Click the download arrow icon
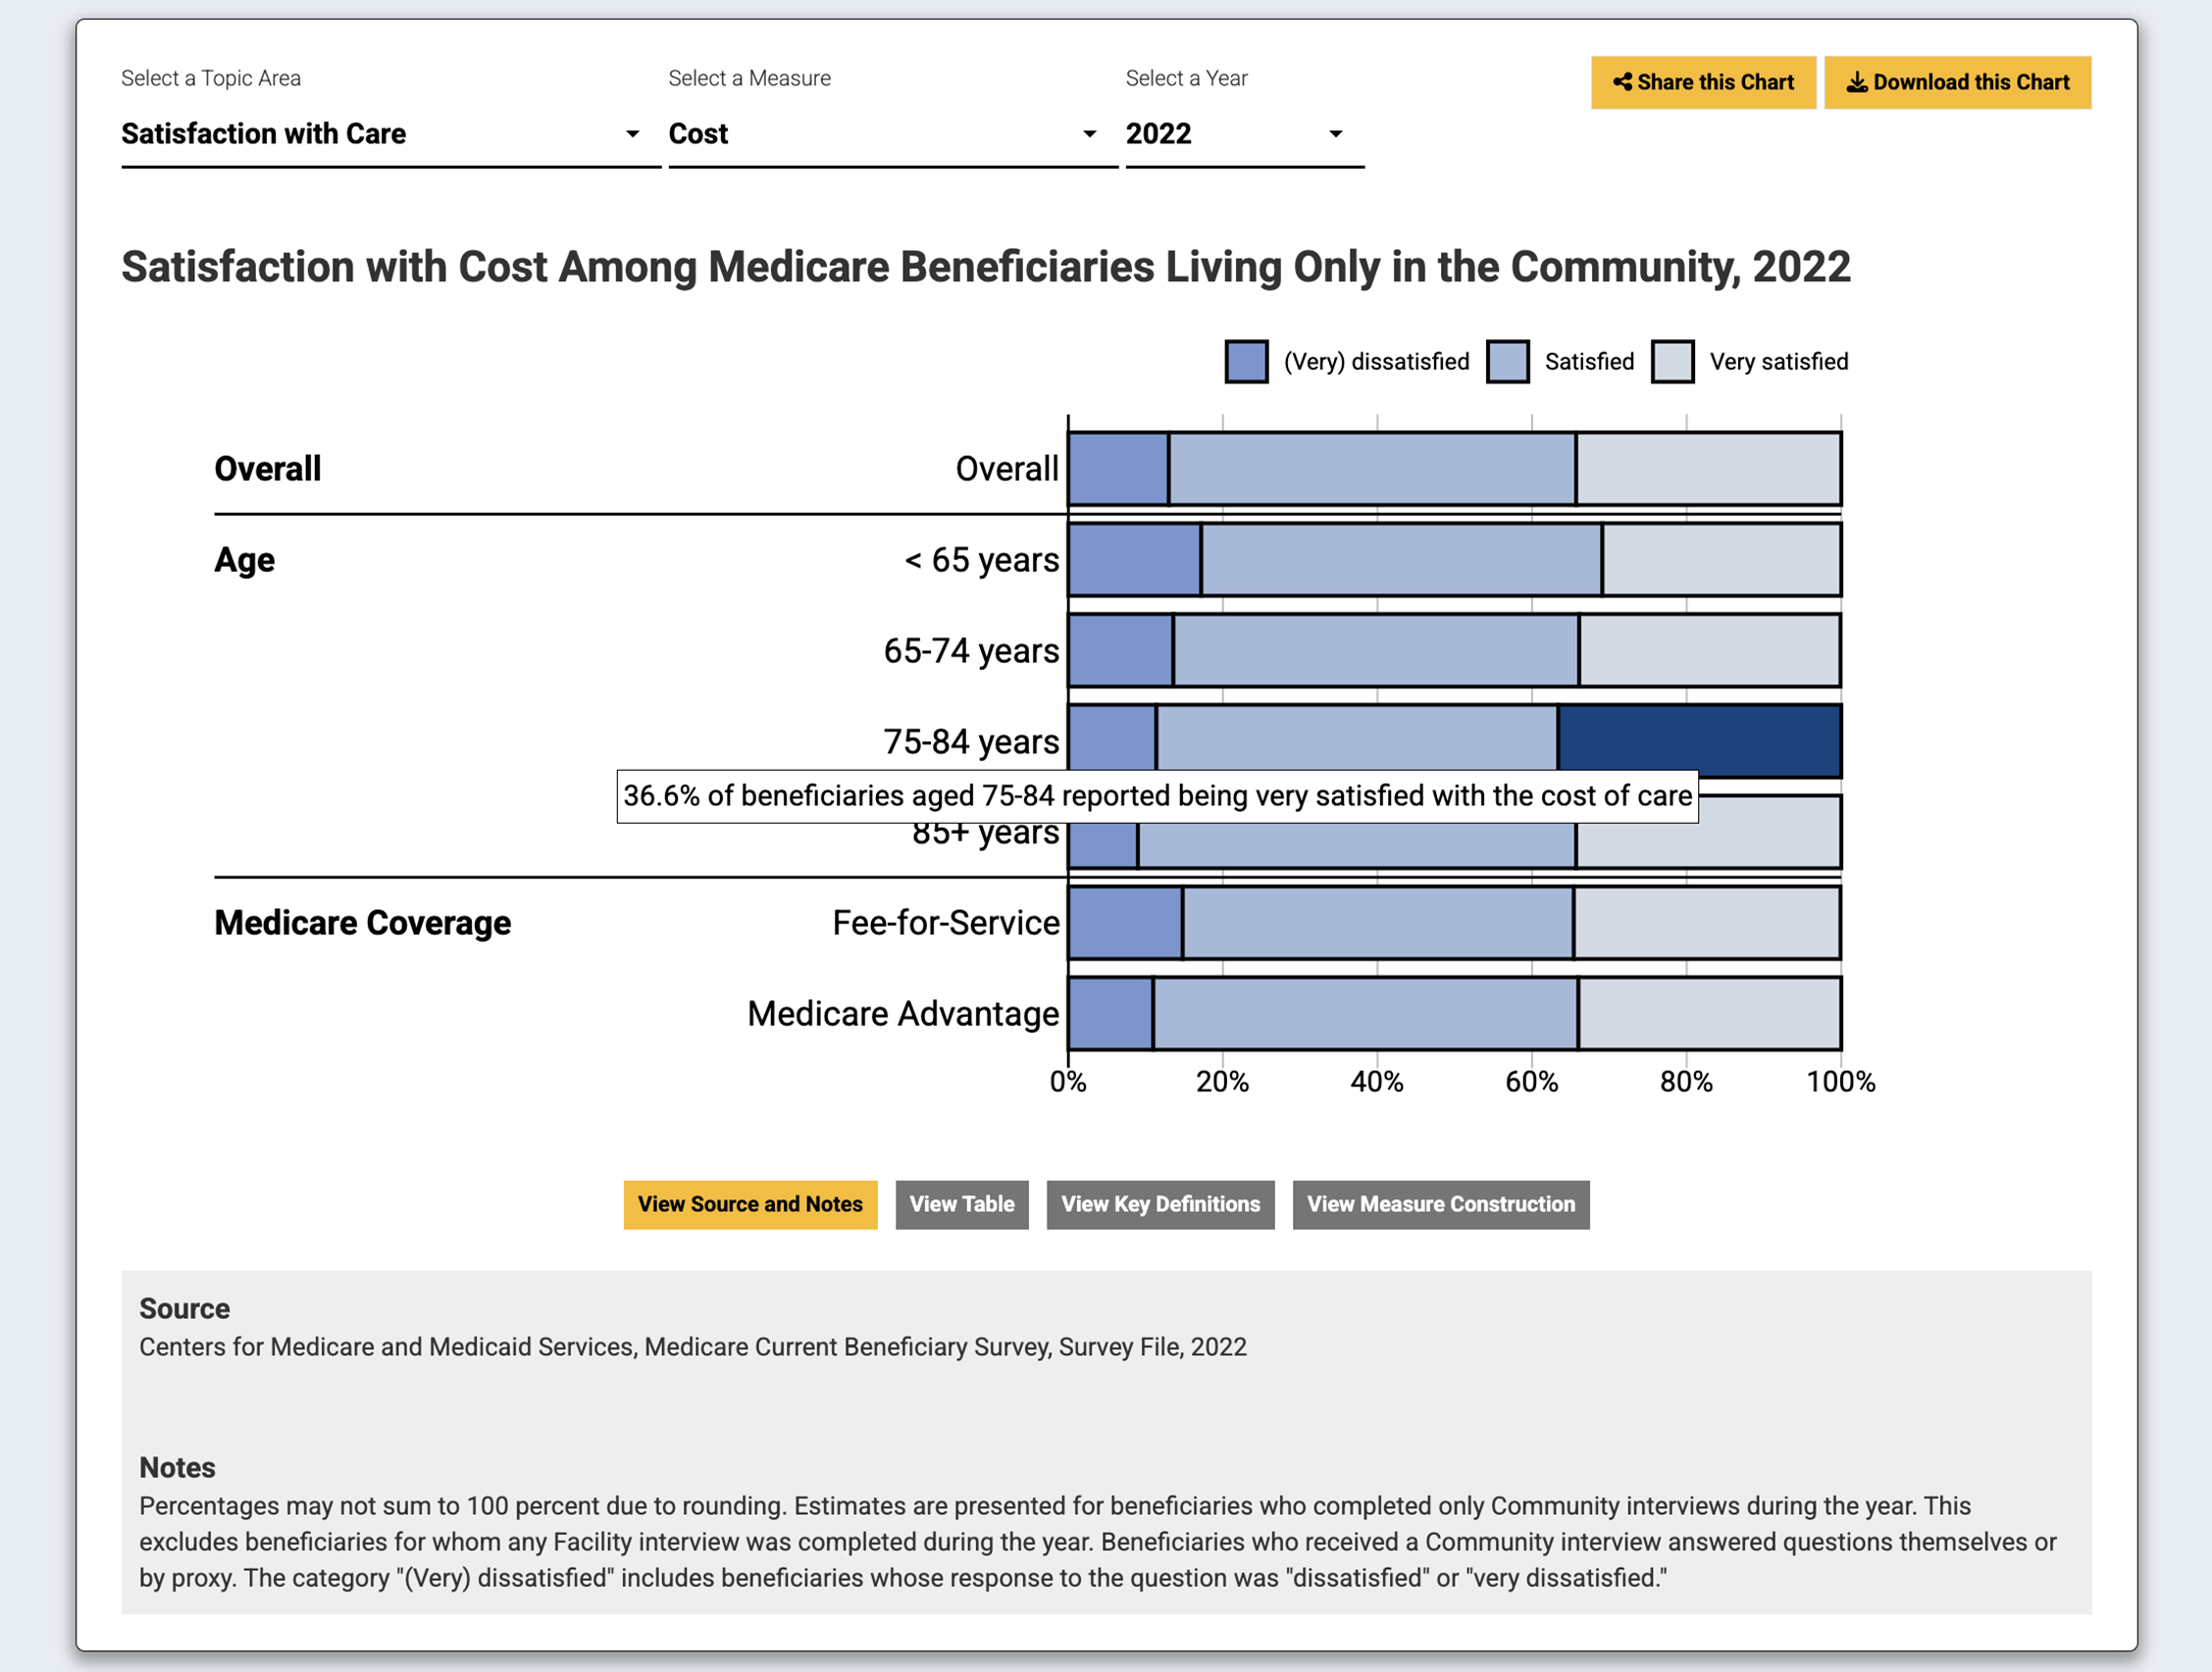Viewport: 2212px width, 1672px height. tap(1856, 82)
